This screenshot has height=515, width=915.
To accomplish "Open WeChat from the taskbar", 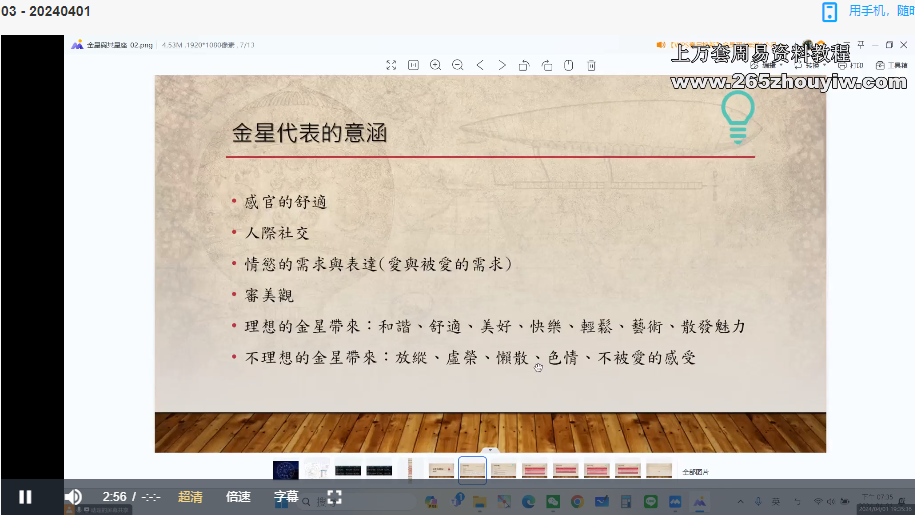I will pos(553,500).
